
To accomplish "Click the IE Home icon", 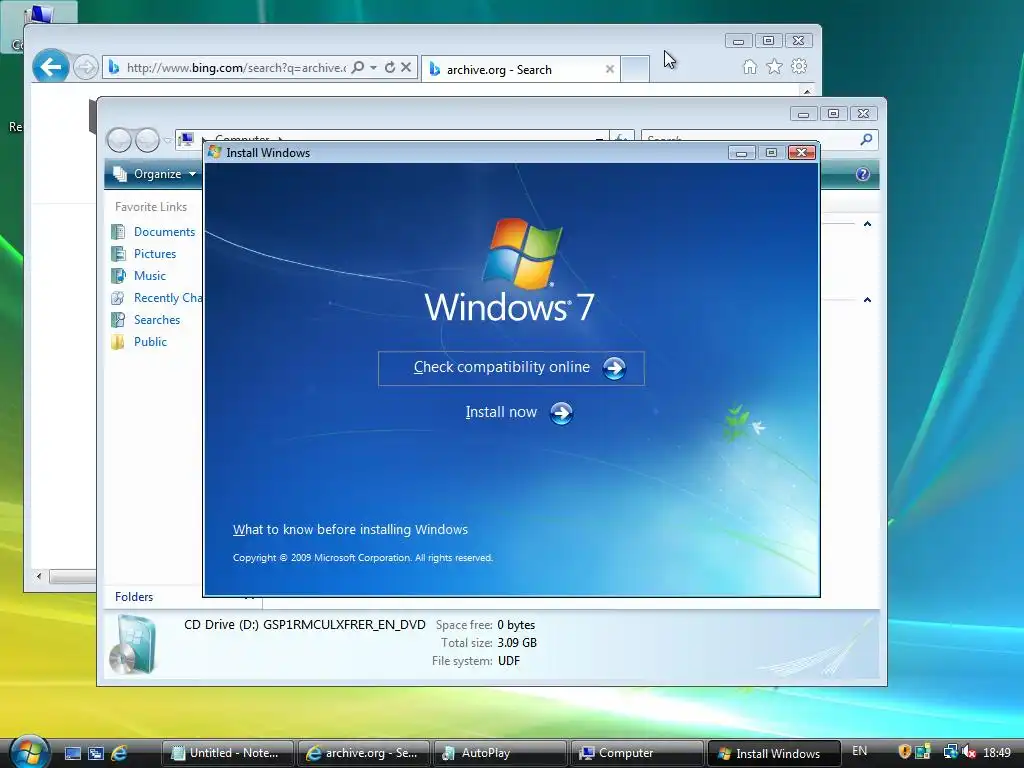I will pos(750,67).
